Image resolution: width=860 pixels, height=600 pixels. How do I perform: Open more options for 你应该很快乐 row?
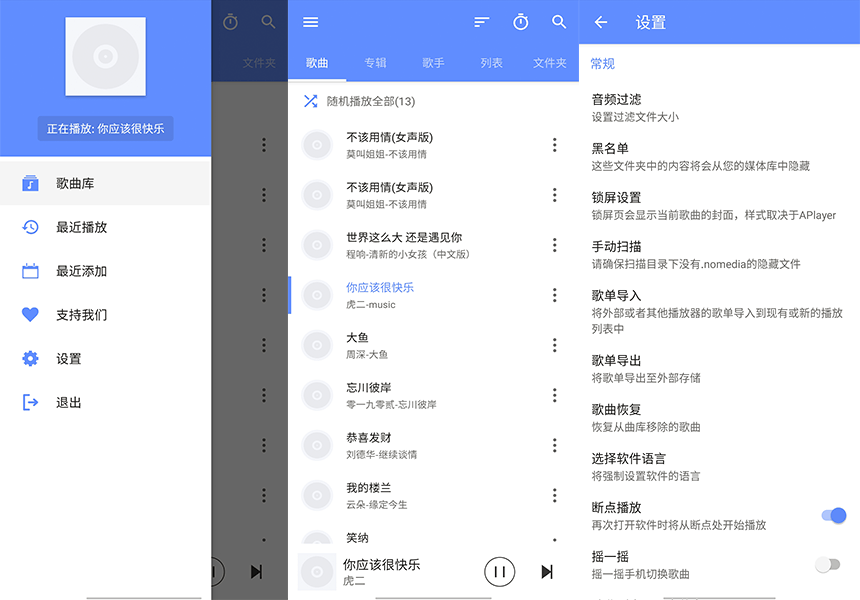click(555, 295)
